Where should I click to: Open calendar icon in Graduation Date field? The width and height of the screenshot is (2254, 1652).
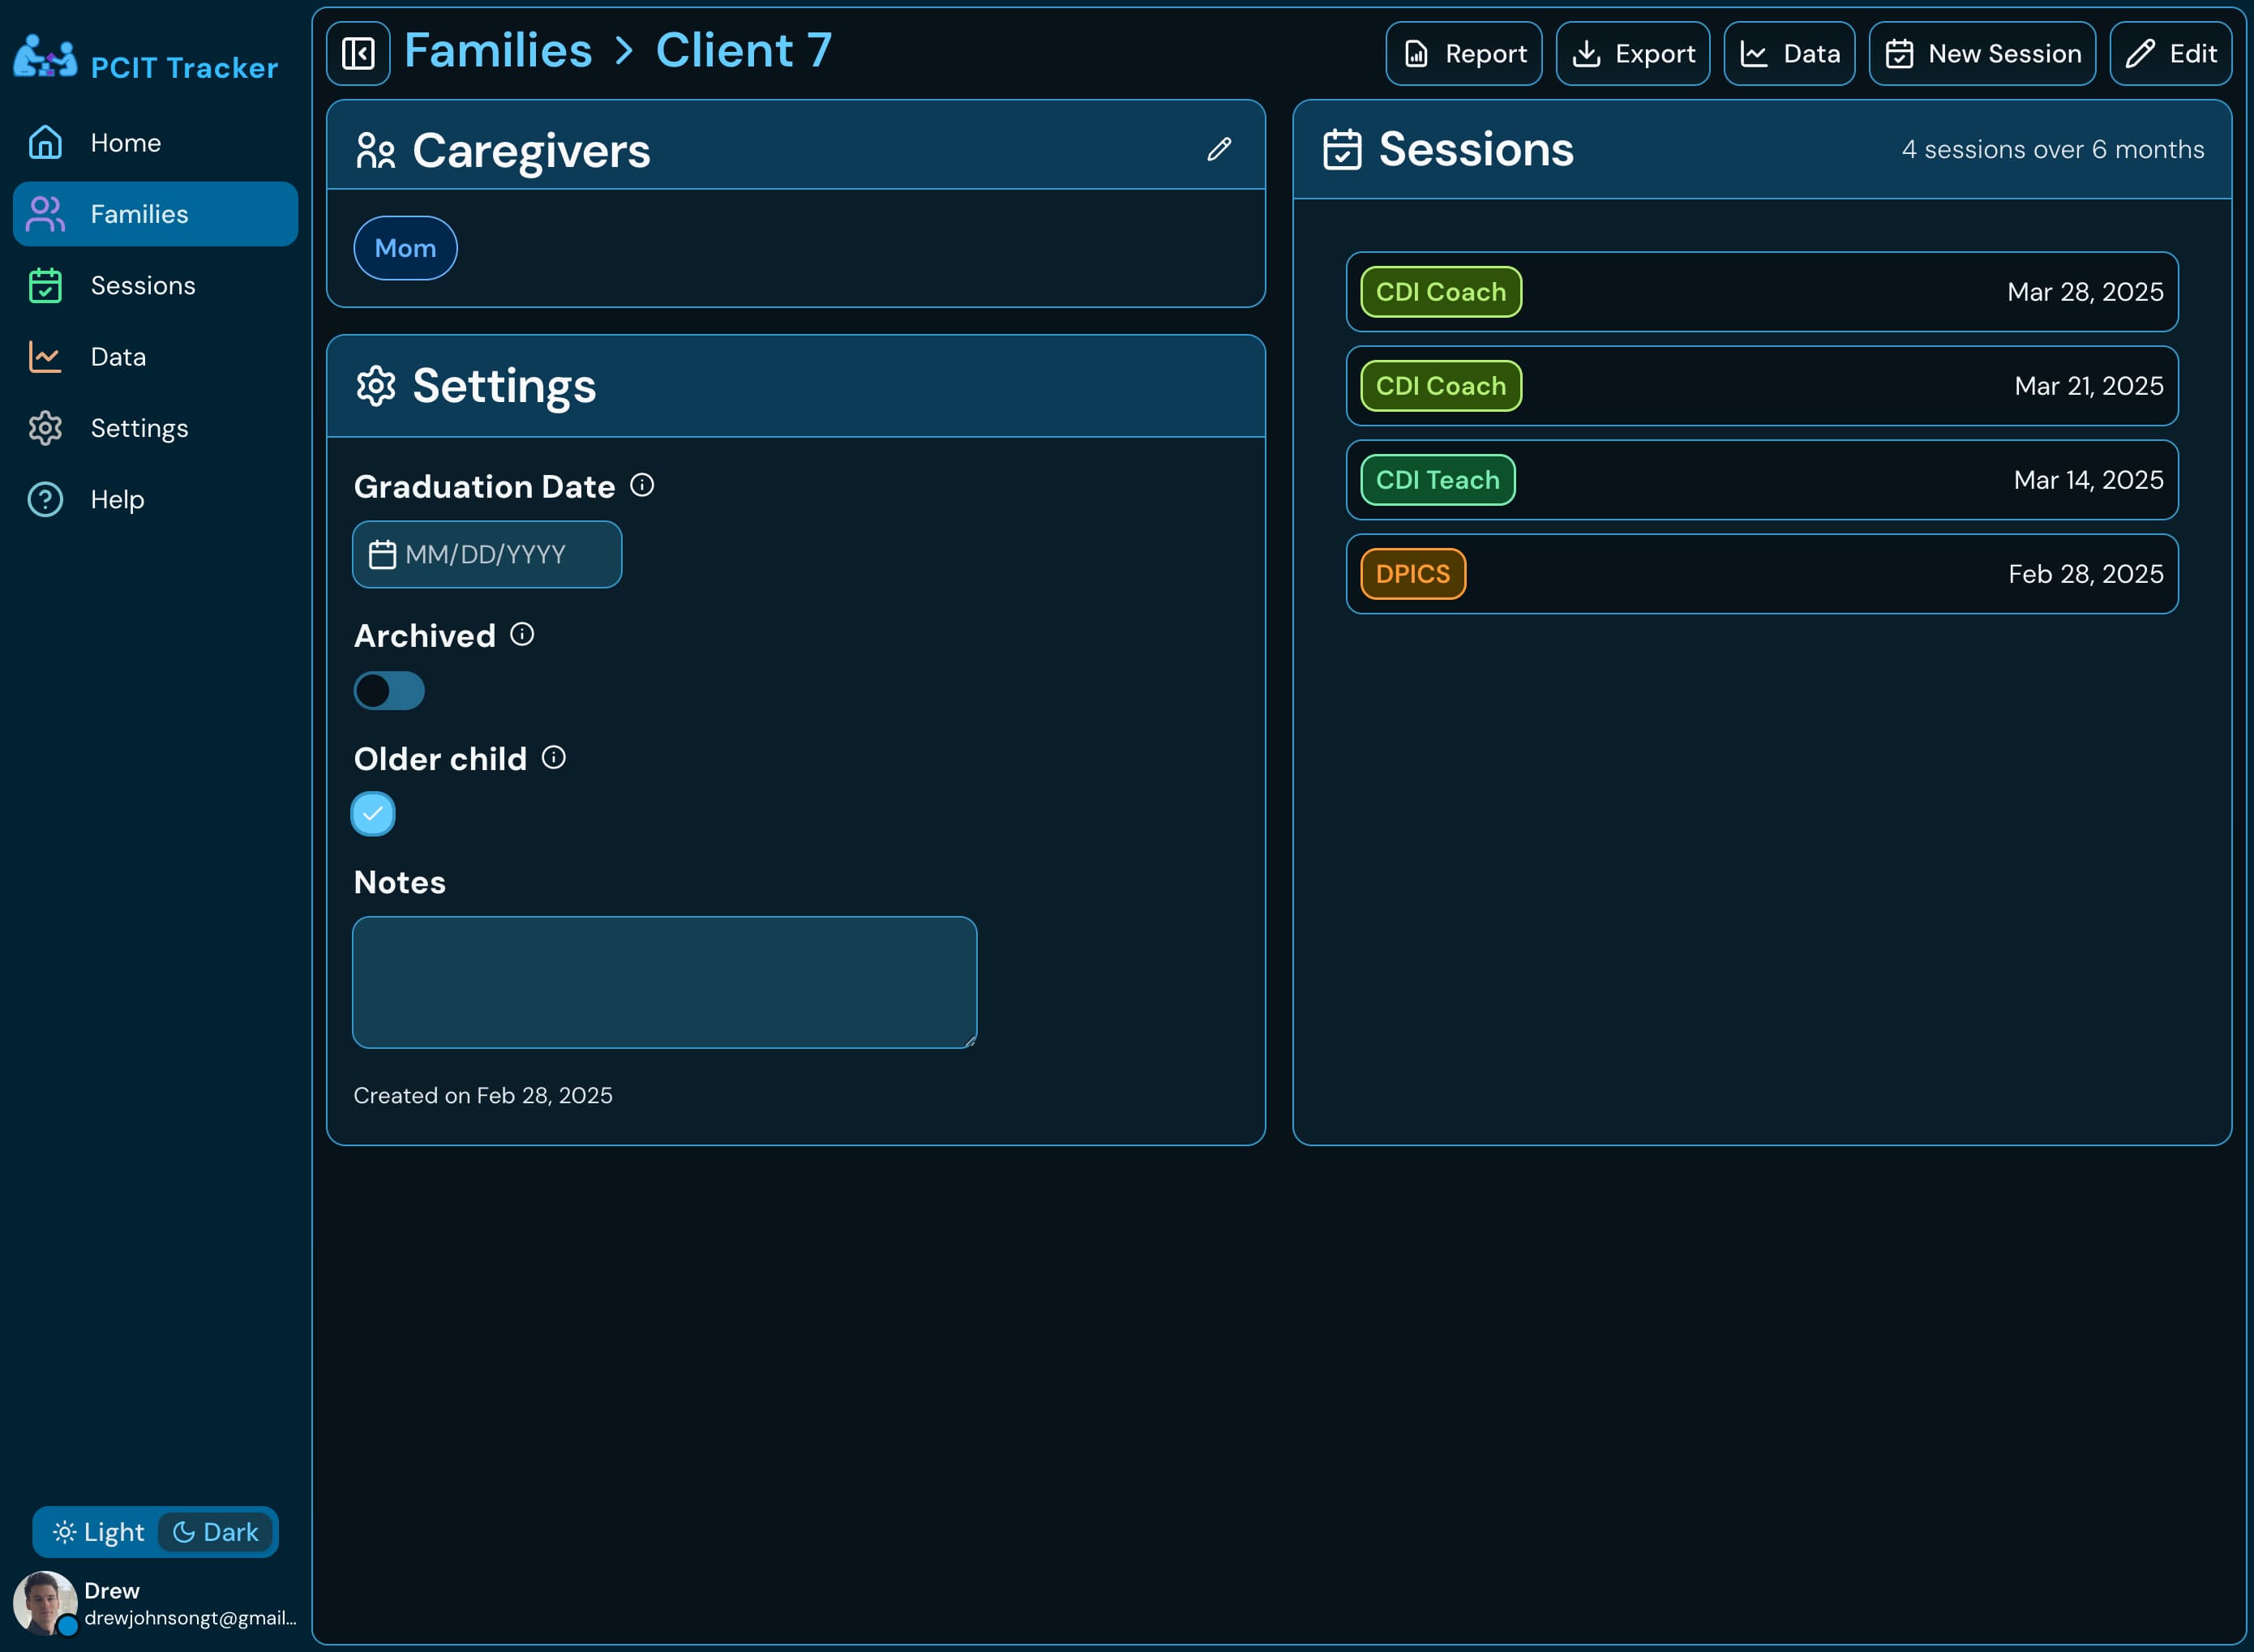pyautogui.click(x=382, y=554)
